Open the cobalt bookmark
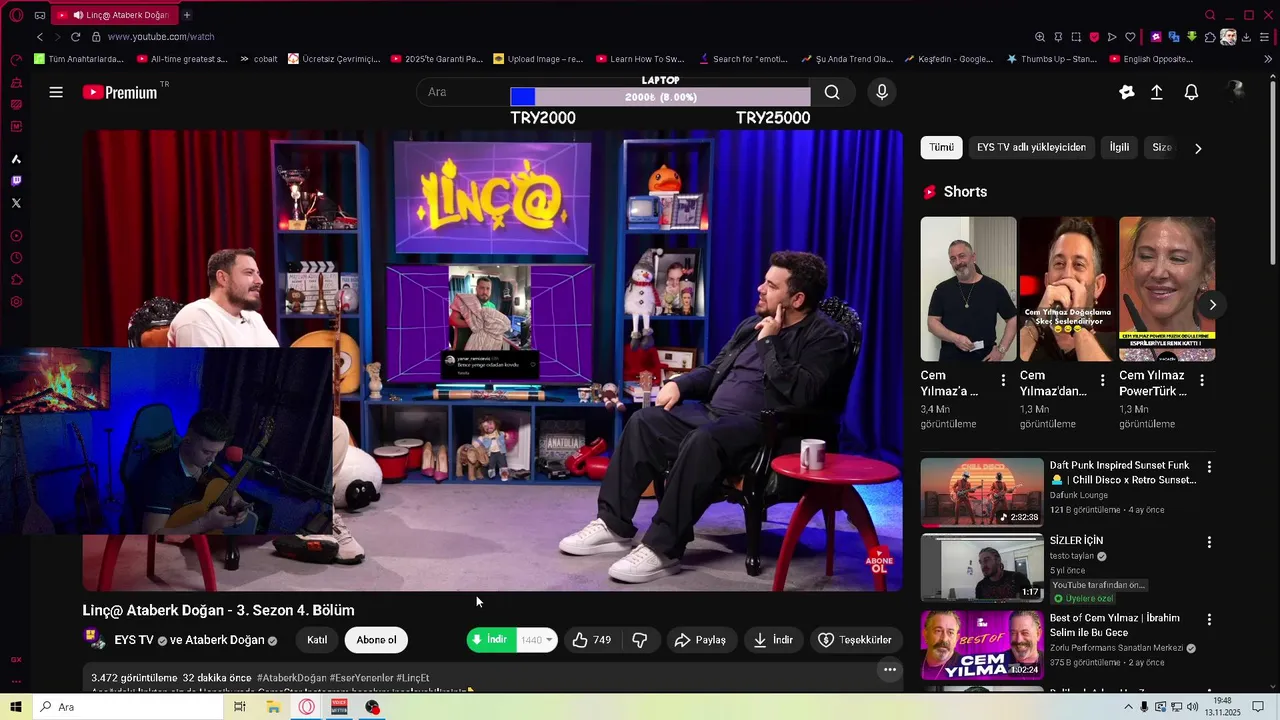The width and height of the screenshot is (1280, 720). 258,59
